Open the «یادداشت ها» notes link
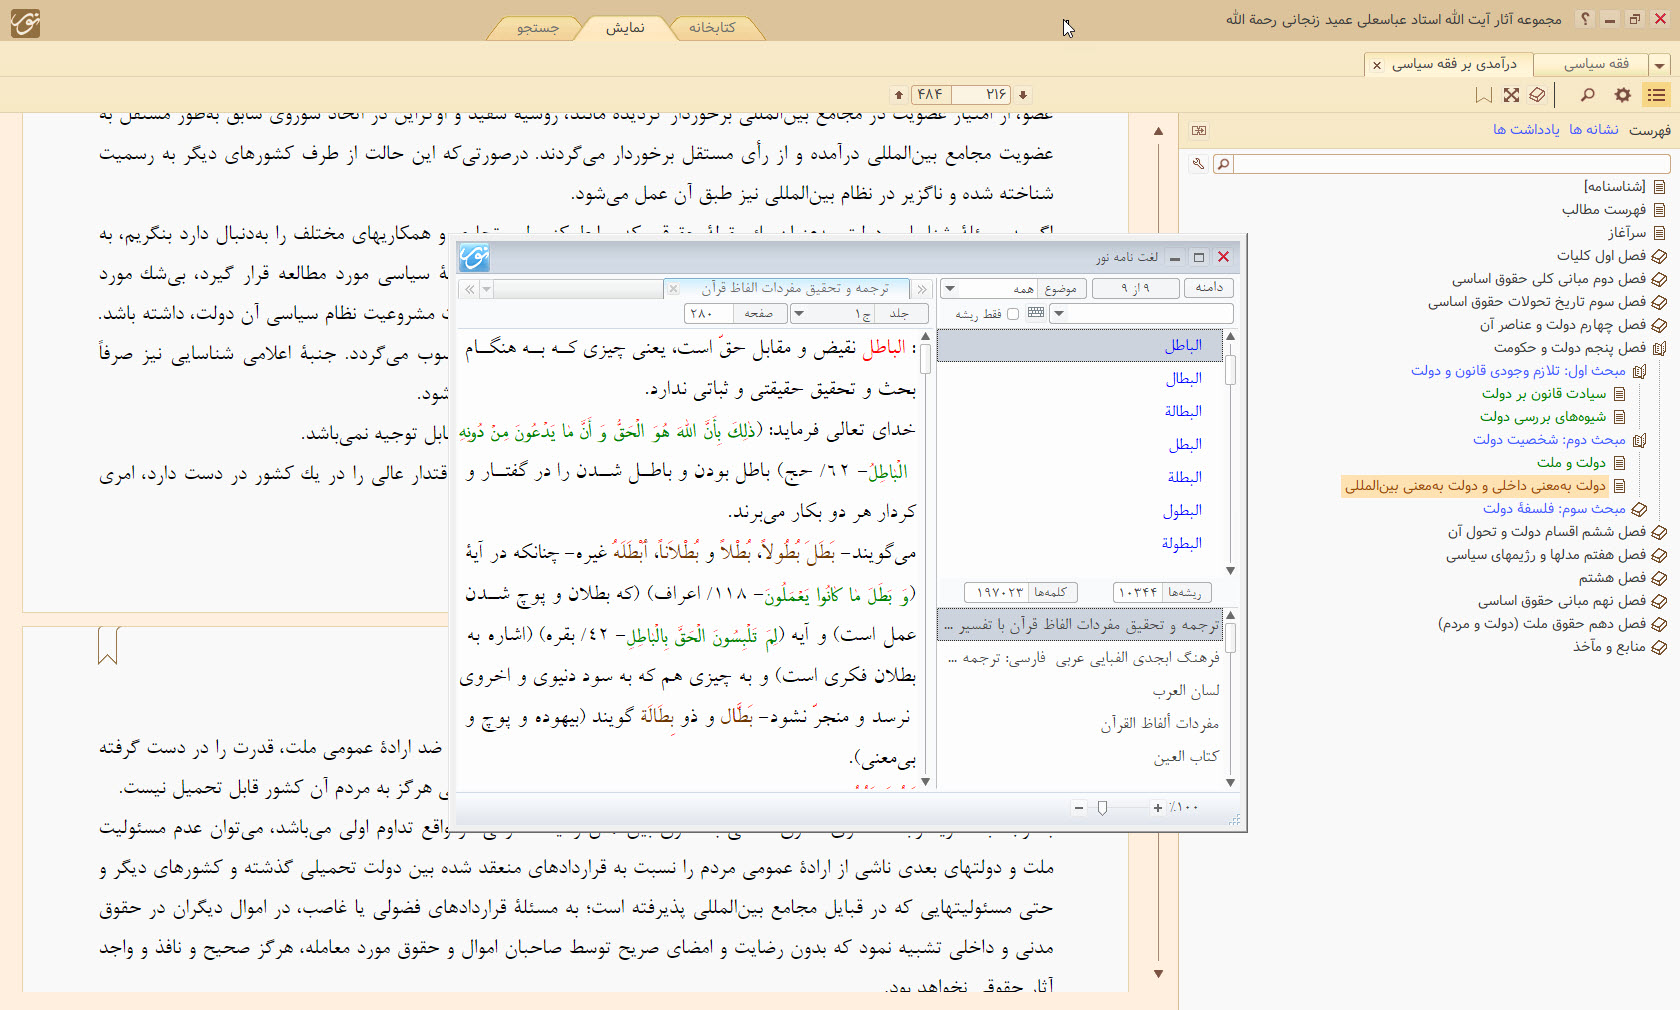The width and height of the screenshot is (1680, 1010). pos(1526,130)
